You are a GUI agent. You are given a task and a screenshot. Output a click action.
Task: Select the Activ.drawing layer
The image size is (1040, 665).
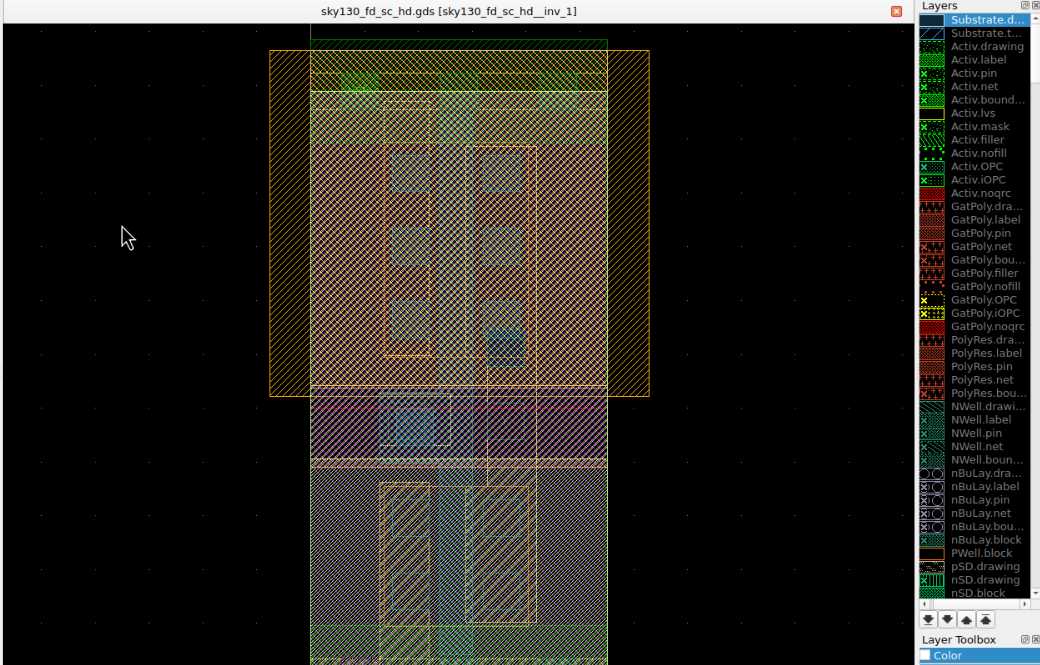tap(986, 46)
